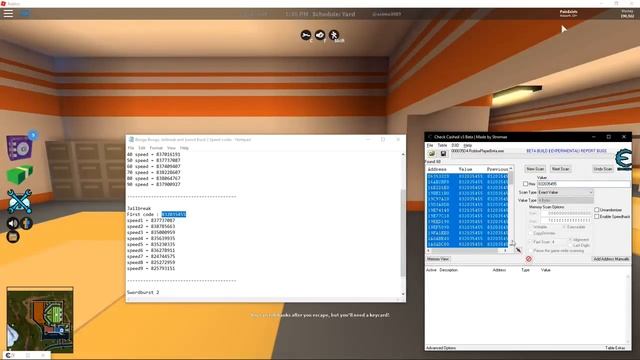Open the green cash stack icon
Image resolution: width=640 pixels, height=360 pixels.
[19, 175]
